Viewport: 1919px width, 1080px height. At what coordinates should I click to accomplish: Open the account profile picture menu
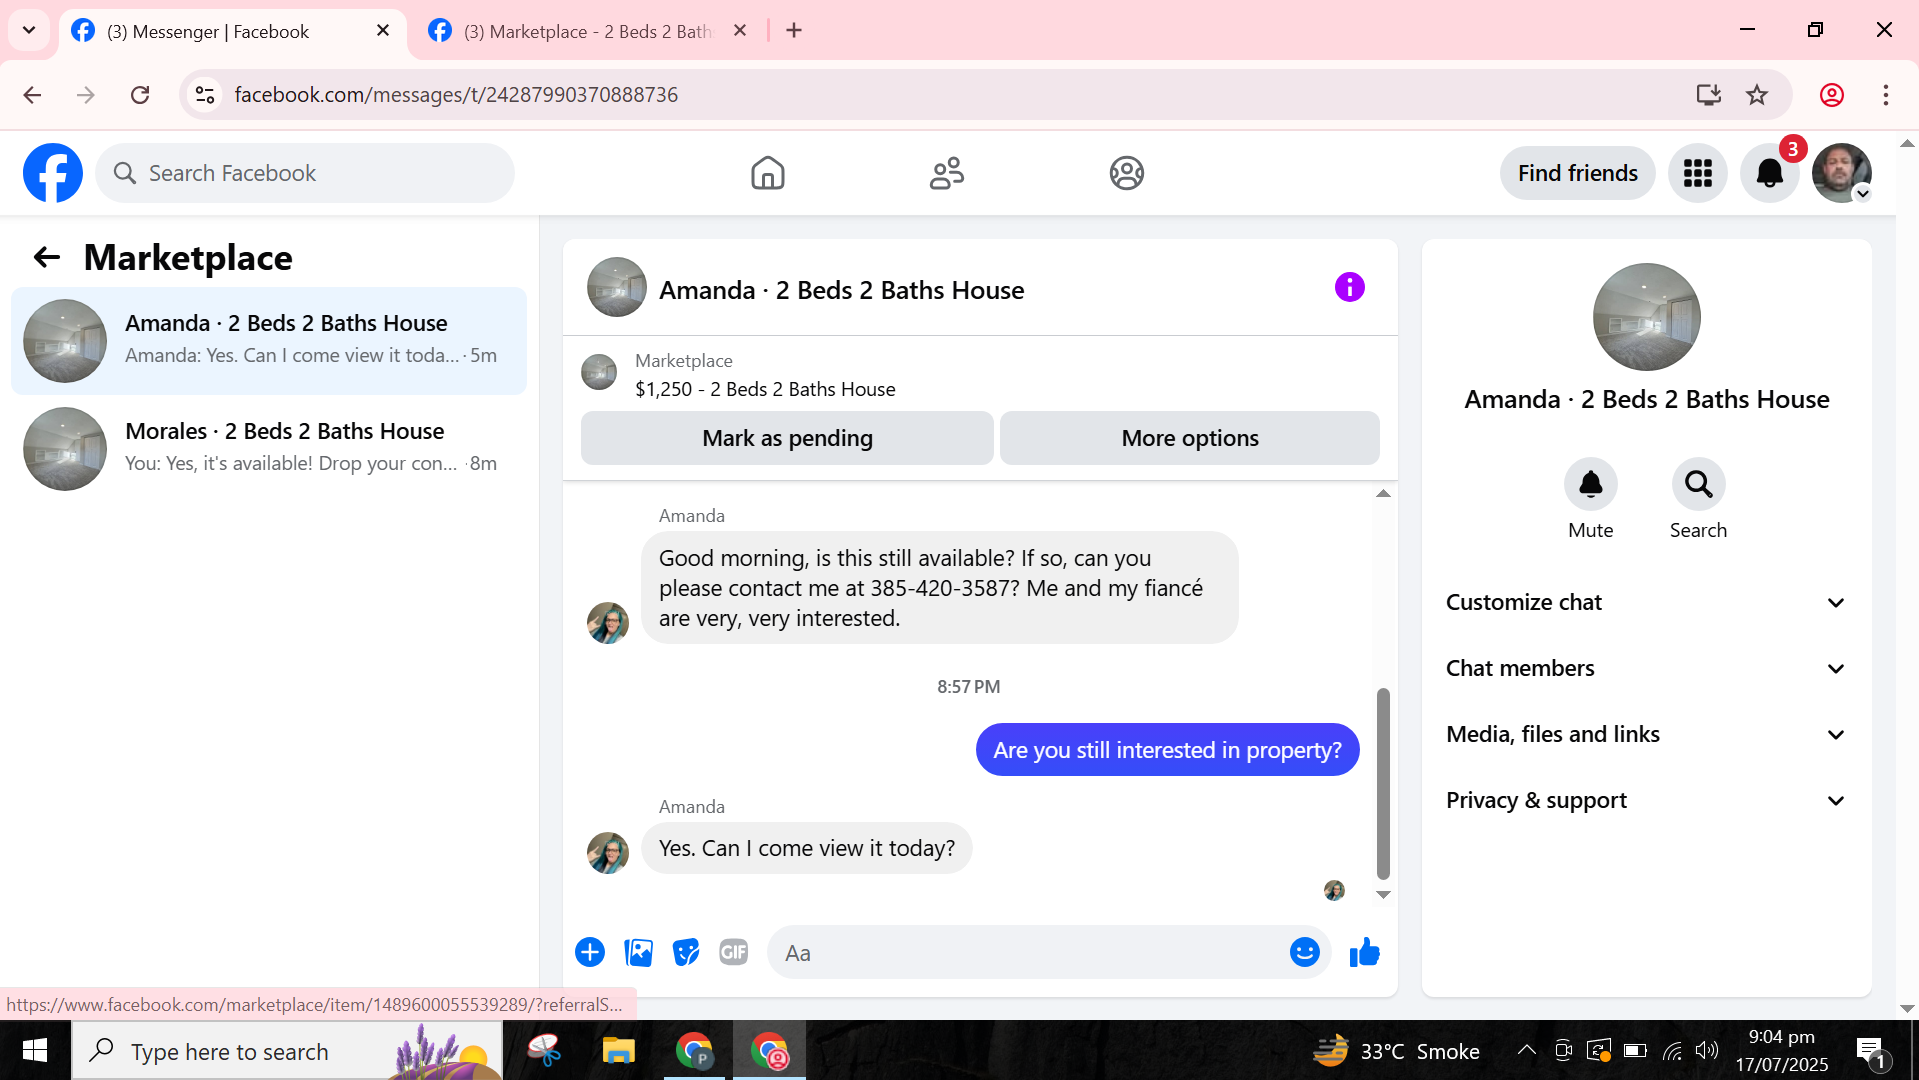[1841, 173]
